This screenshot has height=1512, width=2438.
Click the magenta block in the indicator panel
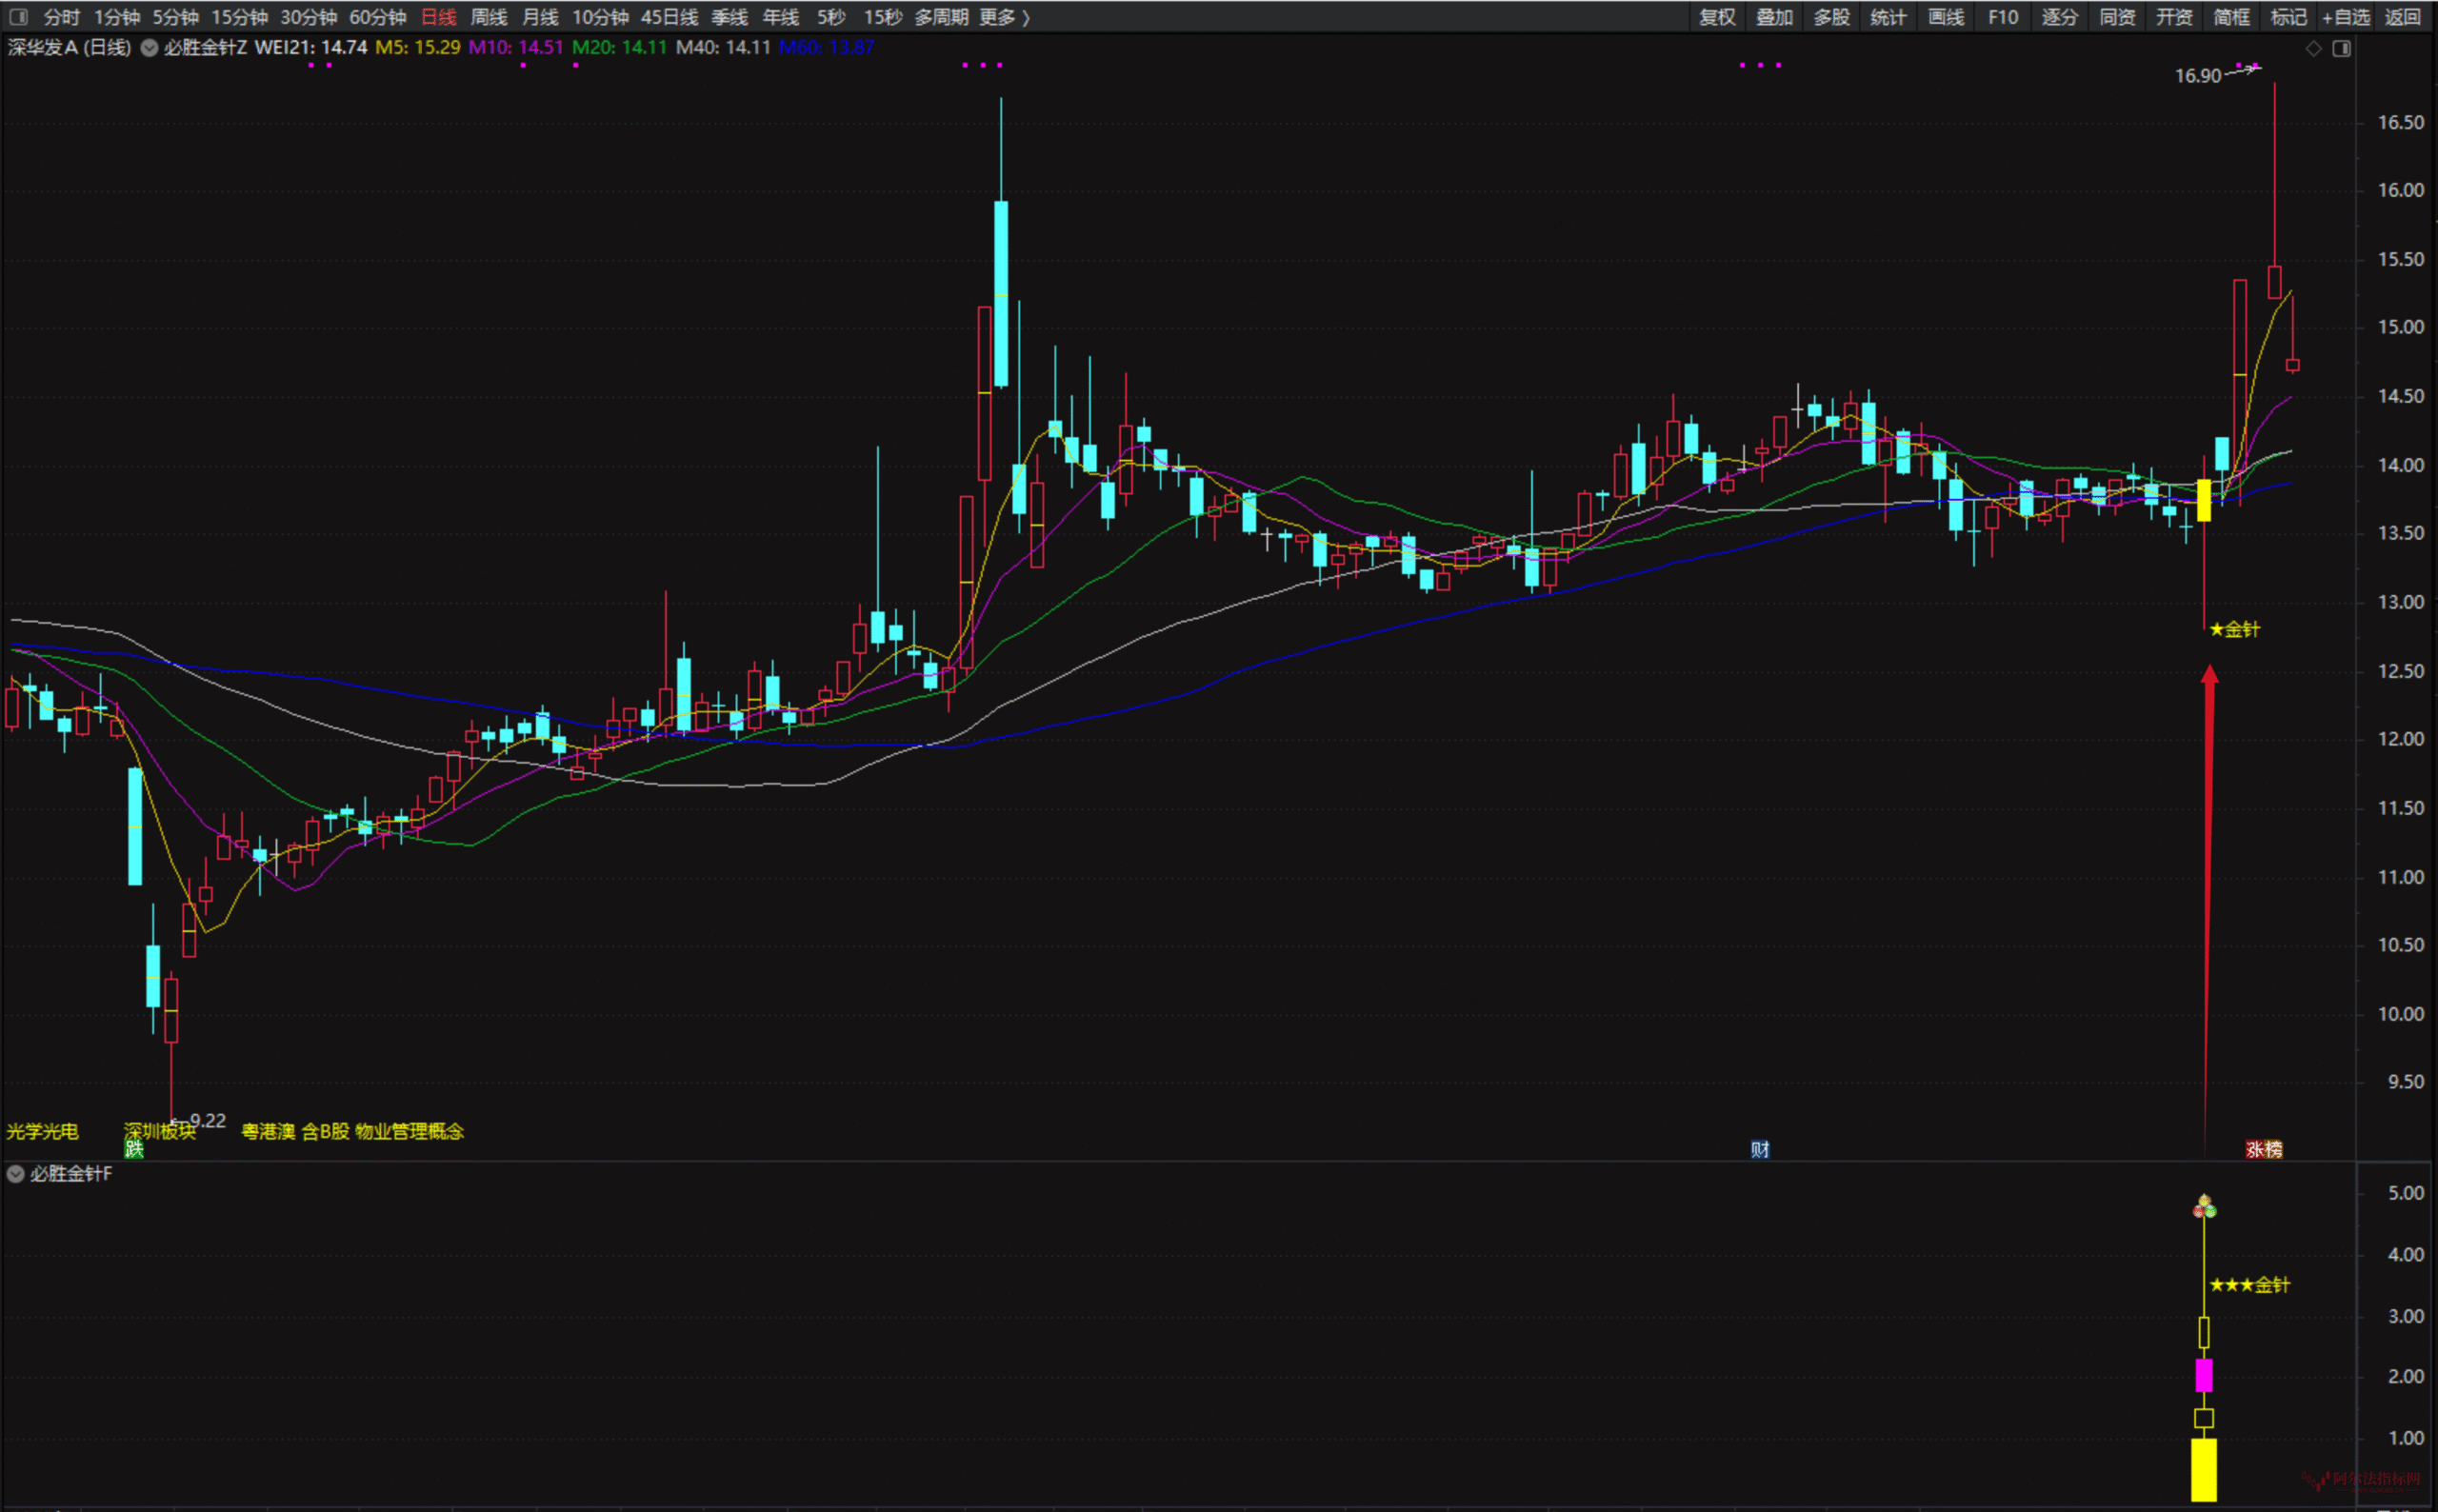tap(2204, 1375)
